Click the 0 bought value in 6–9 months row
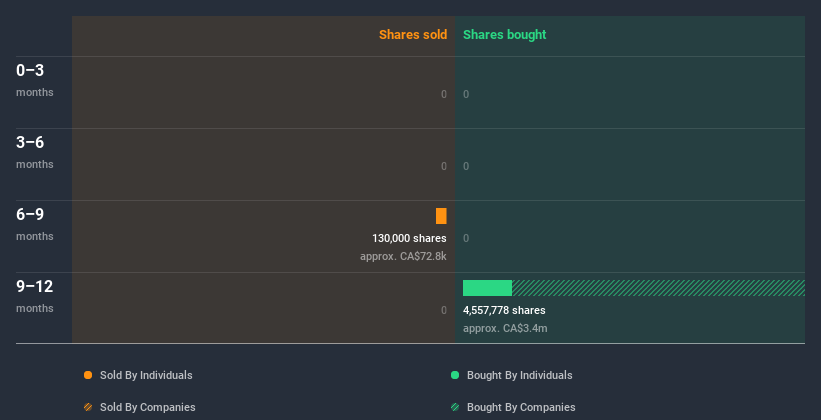The width and height of the screenshot is (821, 420). pos(466,238)
